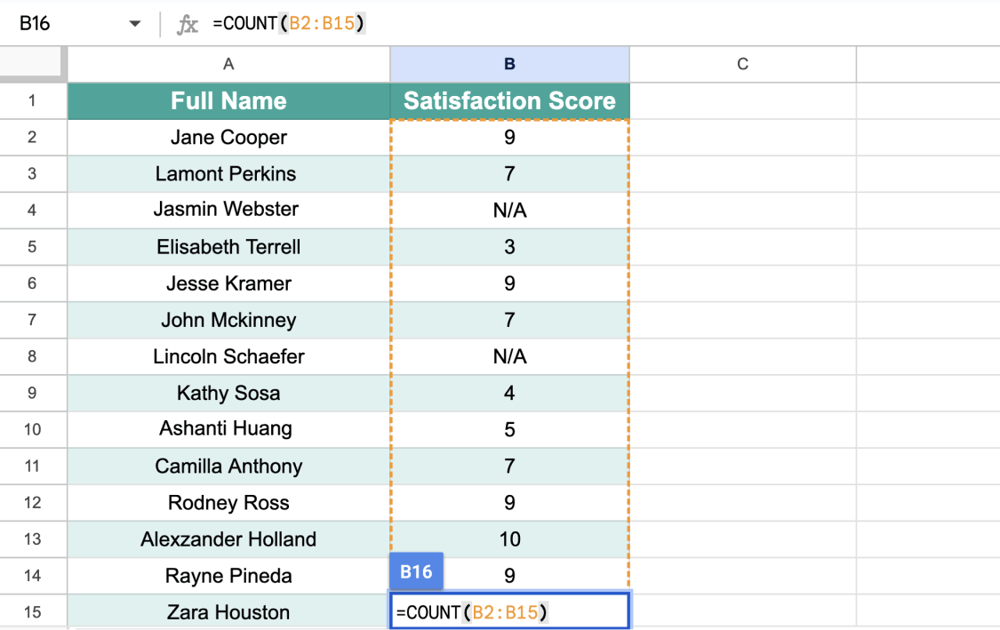The width and height of the screenshot is (1000, 630).
Task: Open the Name Box dropdown arrow
Action: (x=135, y=24)
